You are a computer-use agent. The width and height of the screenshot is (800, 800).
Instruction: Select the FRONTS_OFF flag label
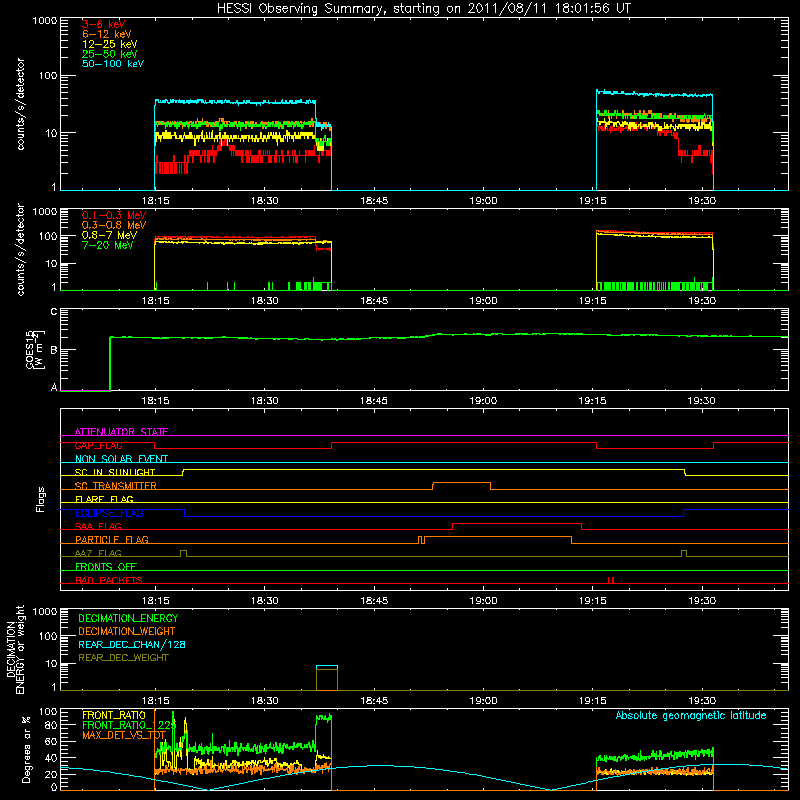(106, 566)
